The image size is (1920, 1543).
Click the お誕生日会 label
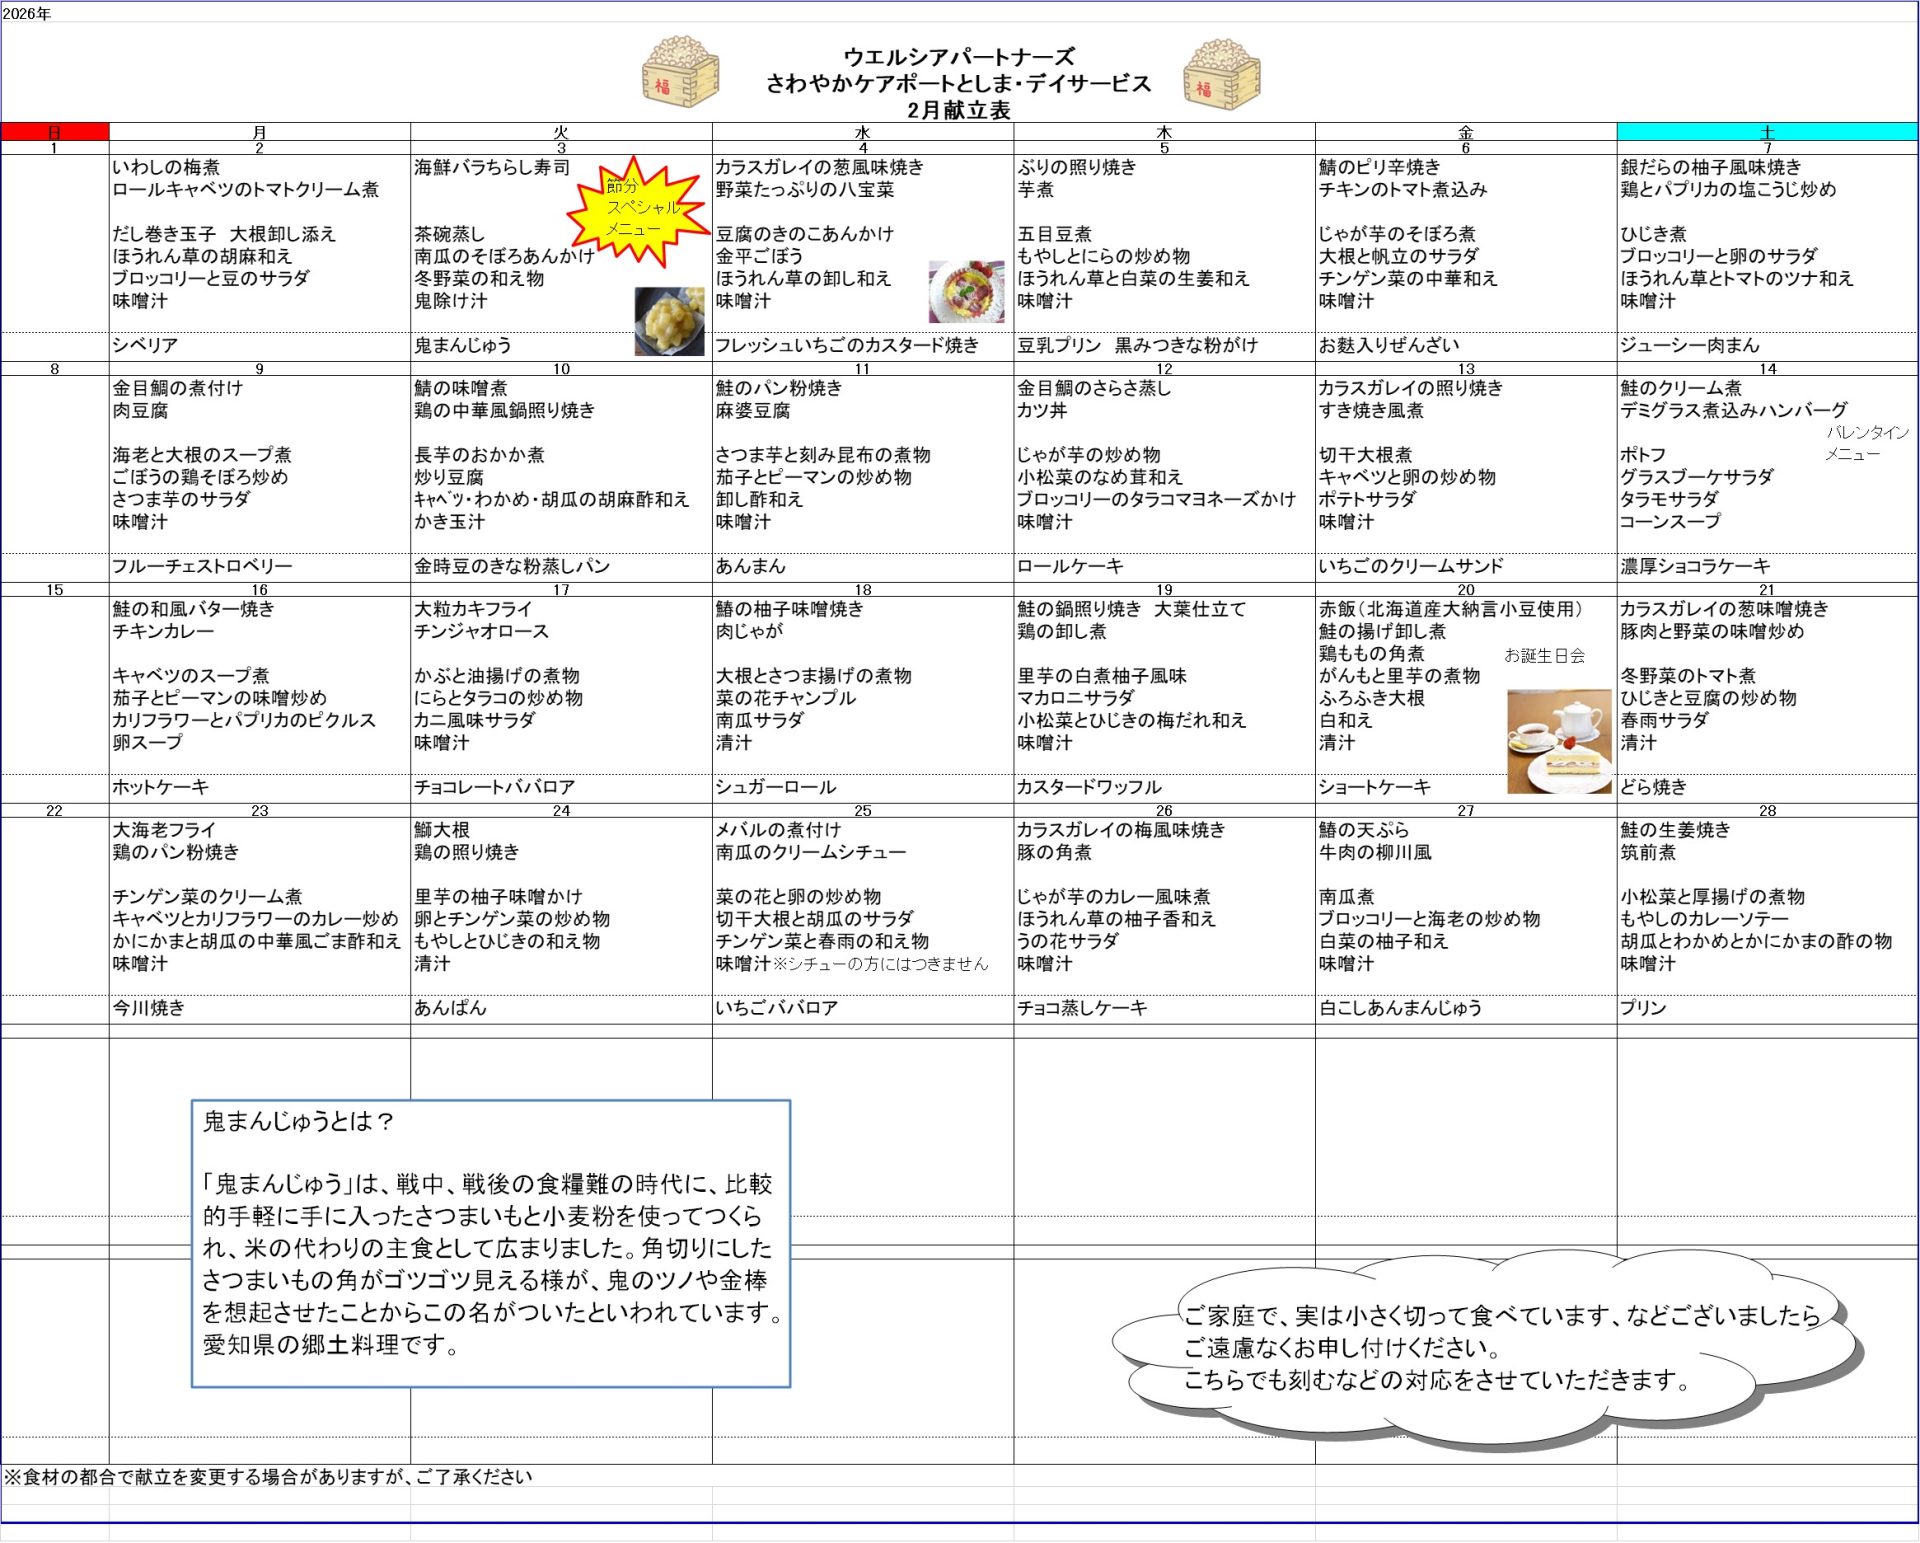(1544, 656)
